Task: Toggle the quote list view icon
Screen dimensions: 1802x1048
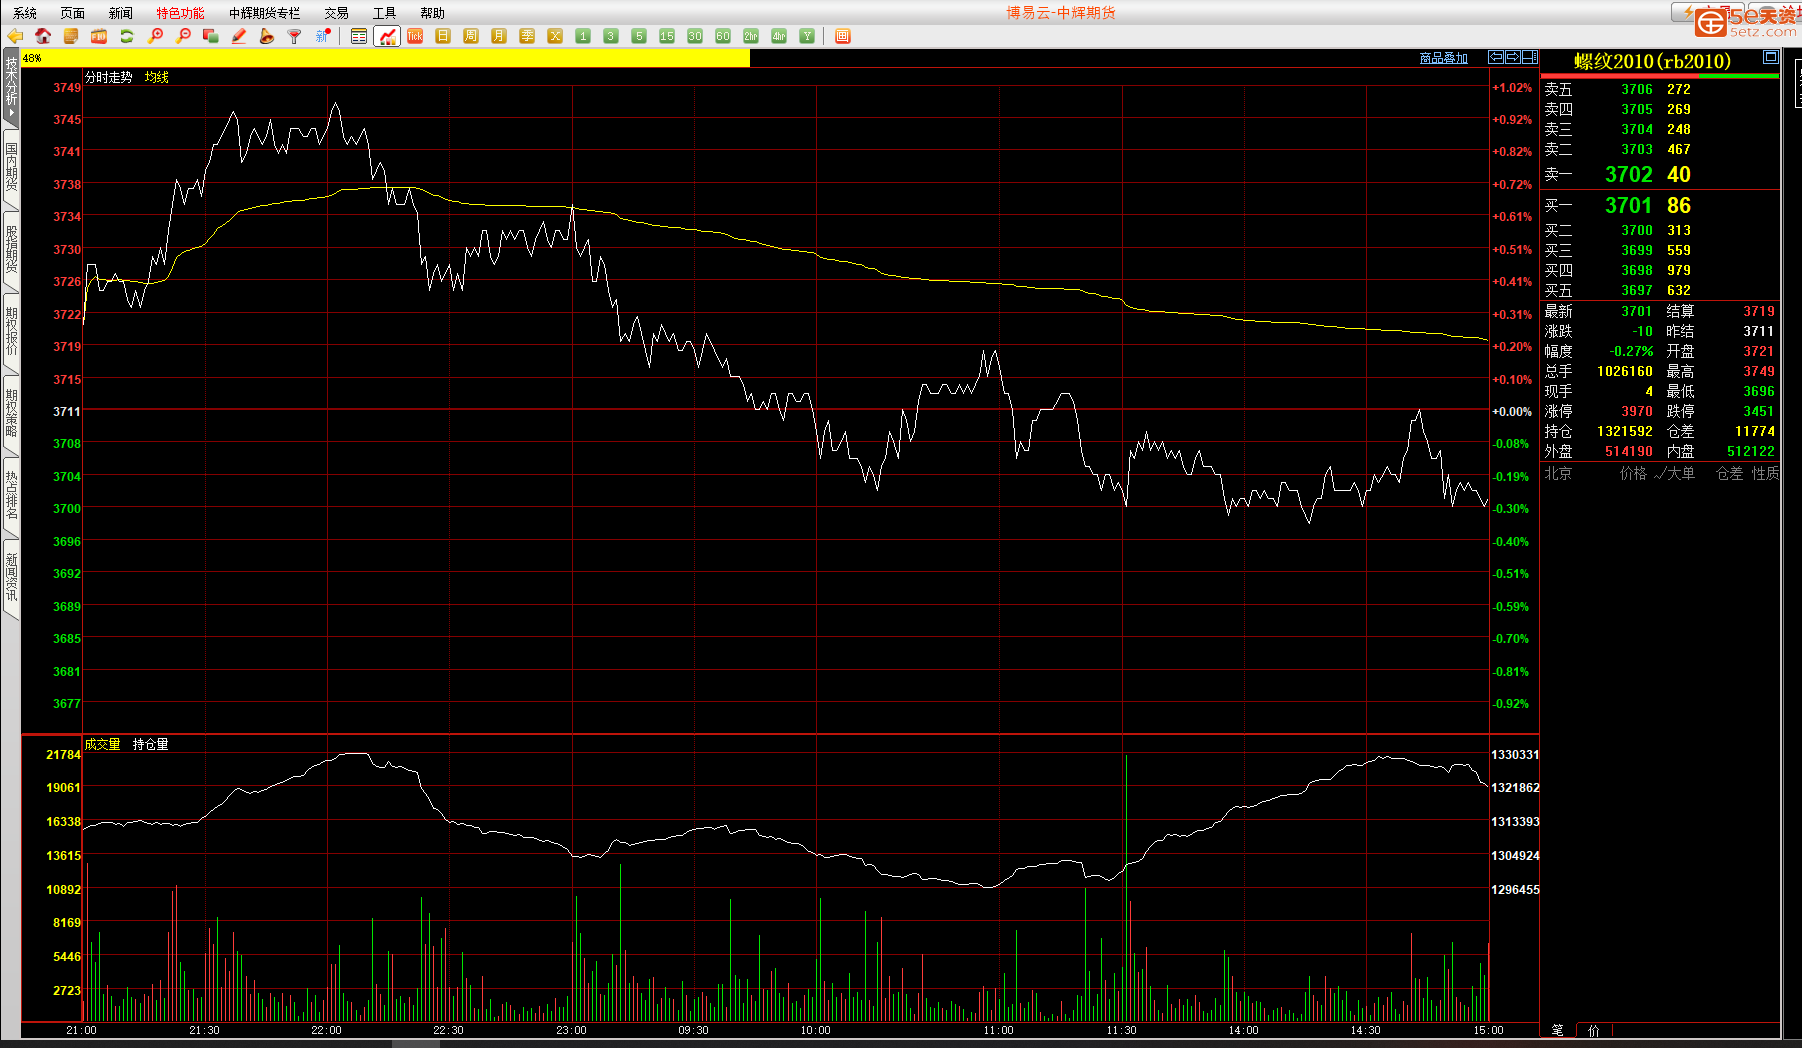Action: coord(359,36)
